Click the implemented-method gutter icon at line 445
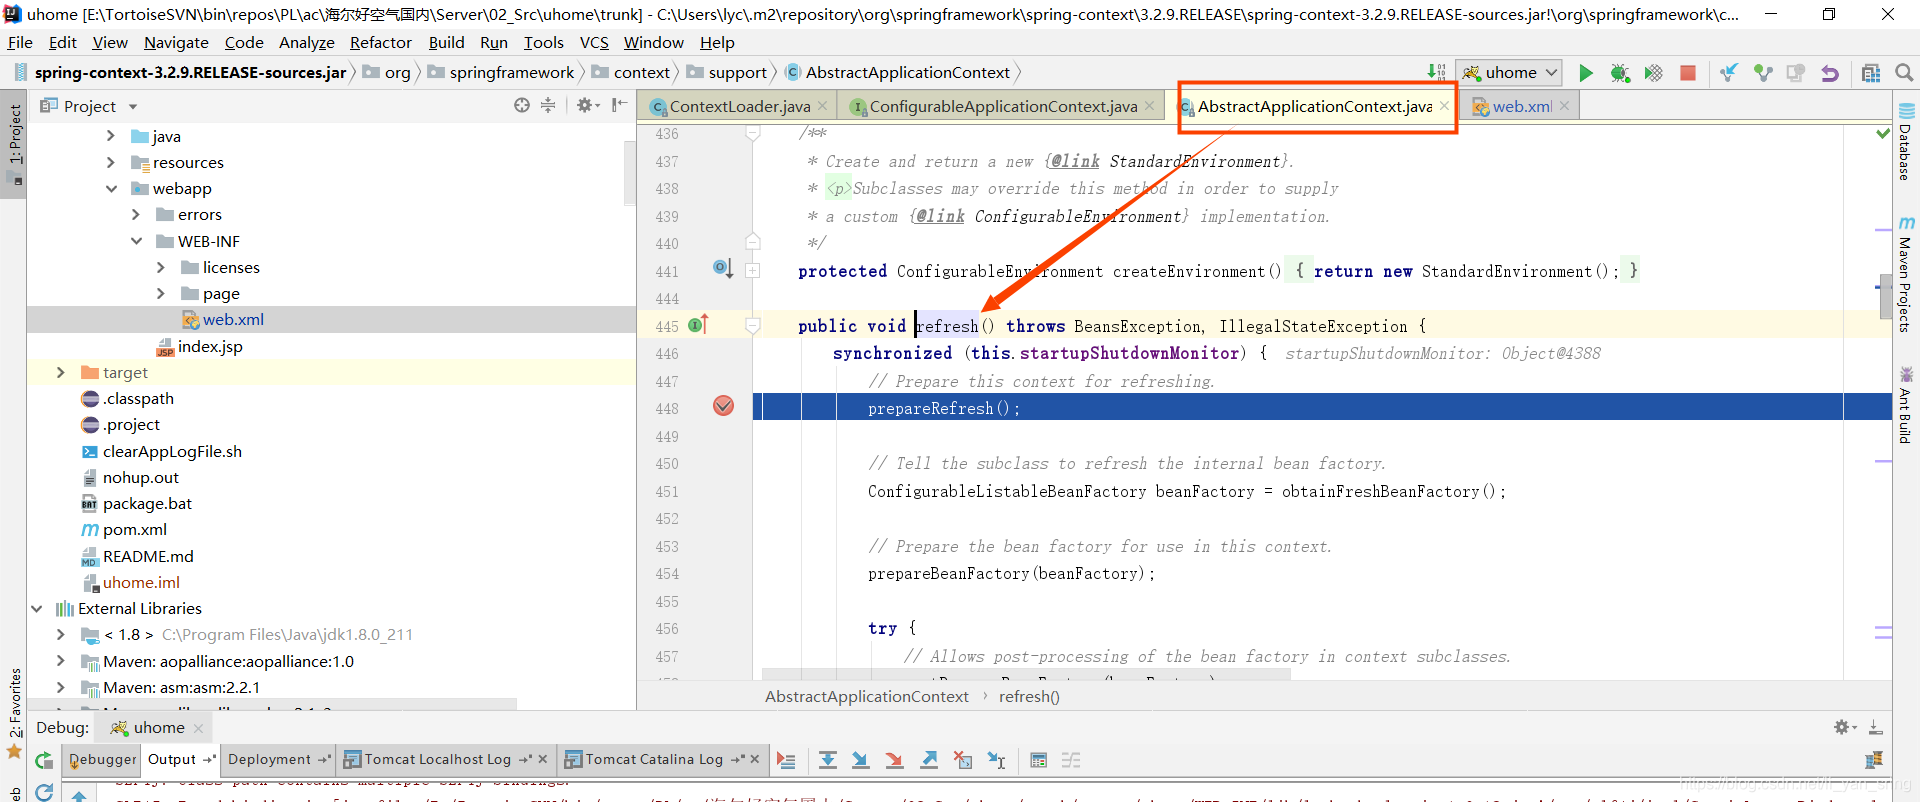The height and width of the screenshot is (802, 1920). (x=698, y=325)
